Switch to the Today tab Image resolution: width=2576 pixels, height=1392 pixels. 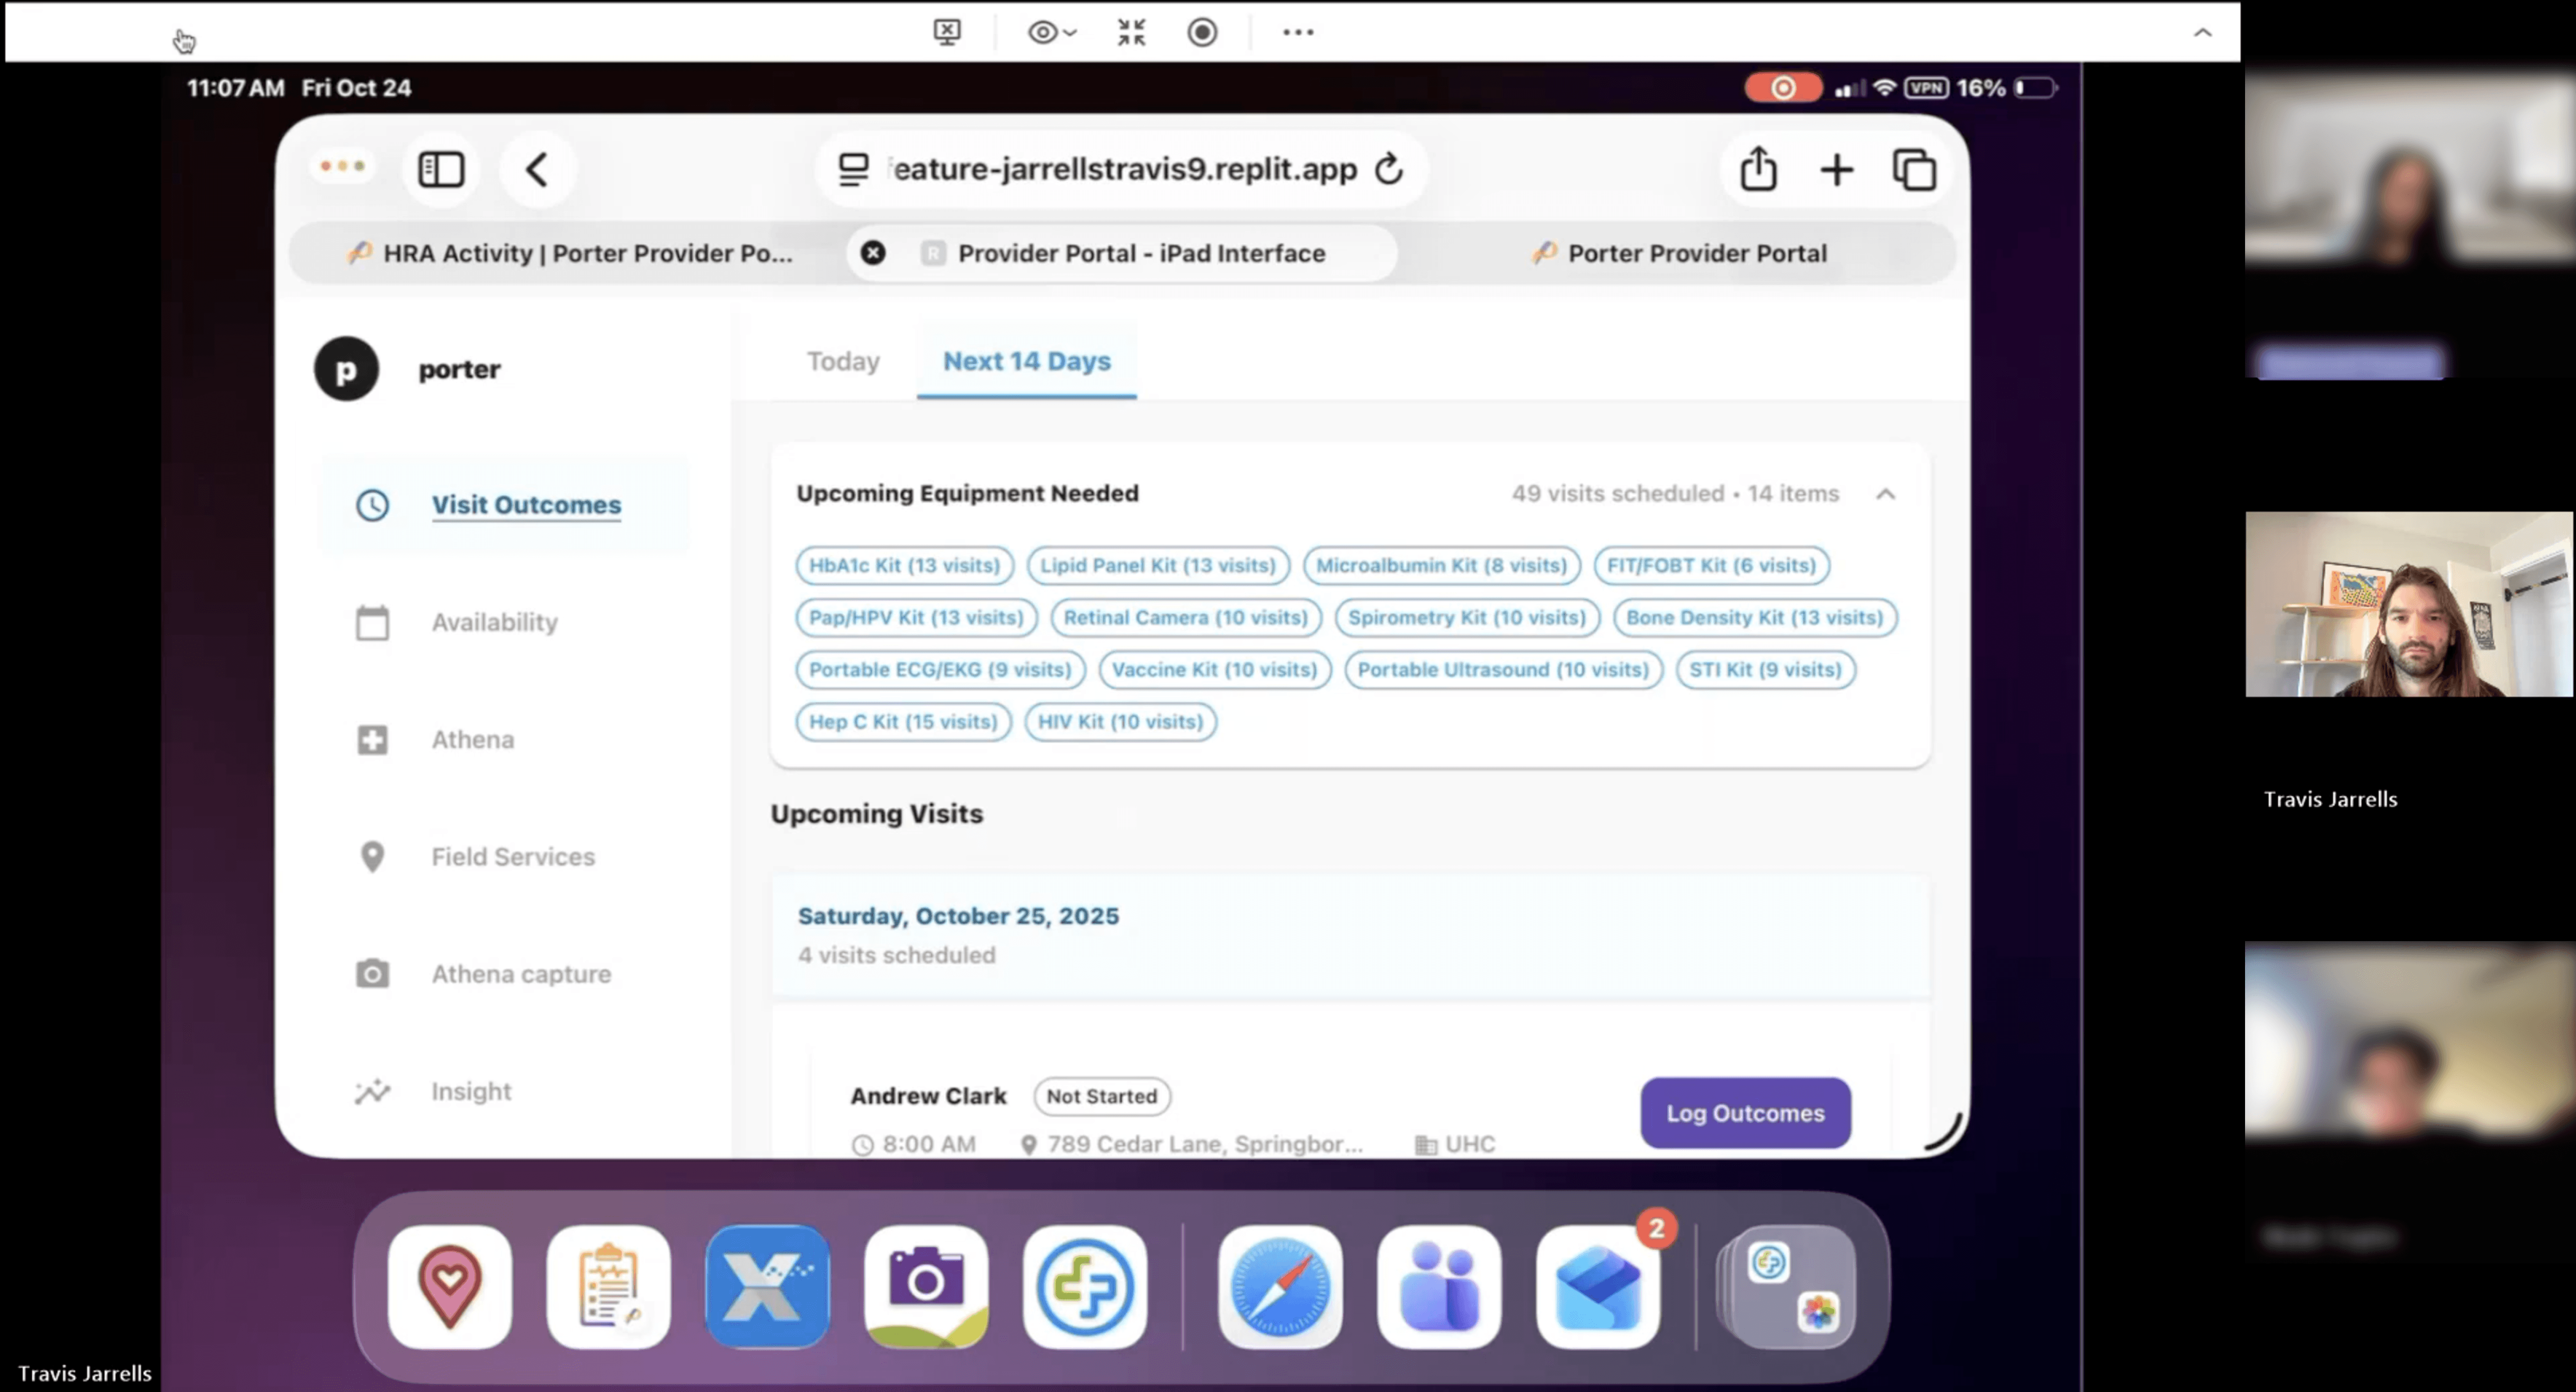pos(843,361)
